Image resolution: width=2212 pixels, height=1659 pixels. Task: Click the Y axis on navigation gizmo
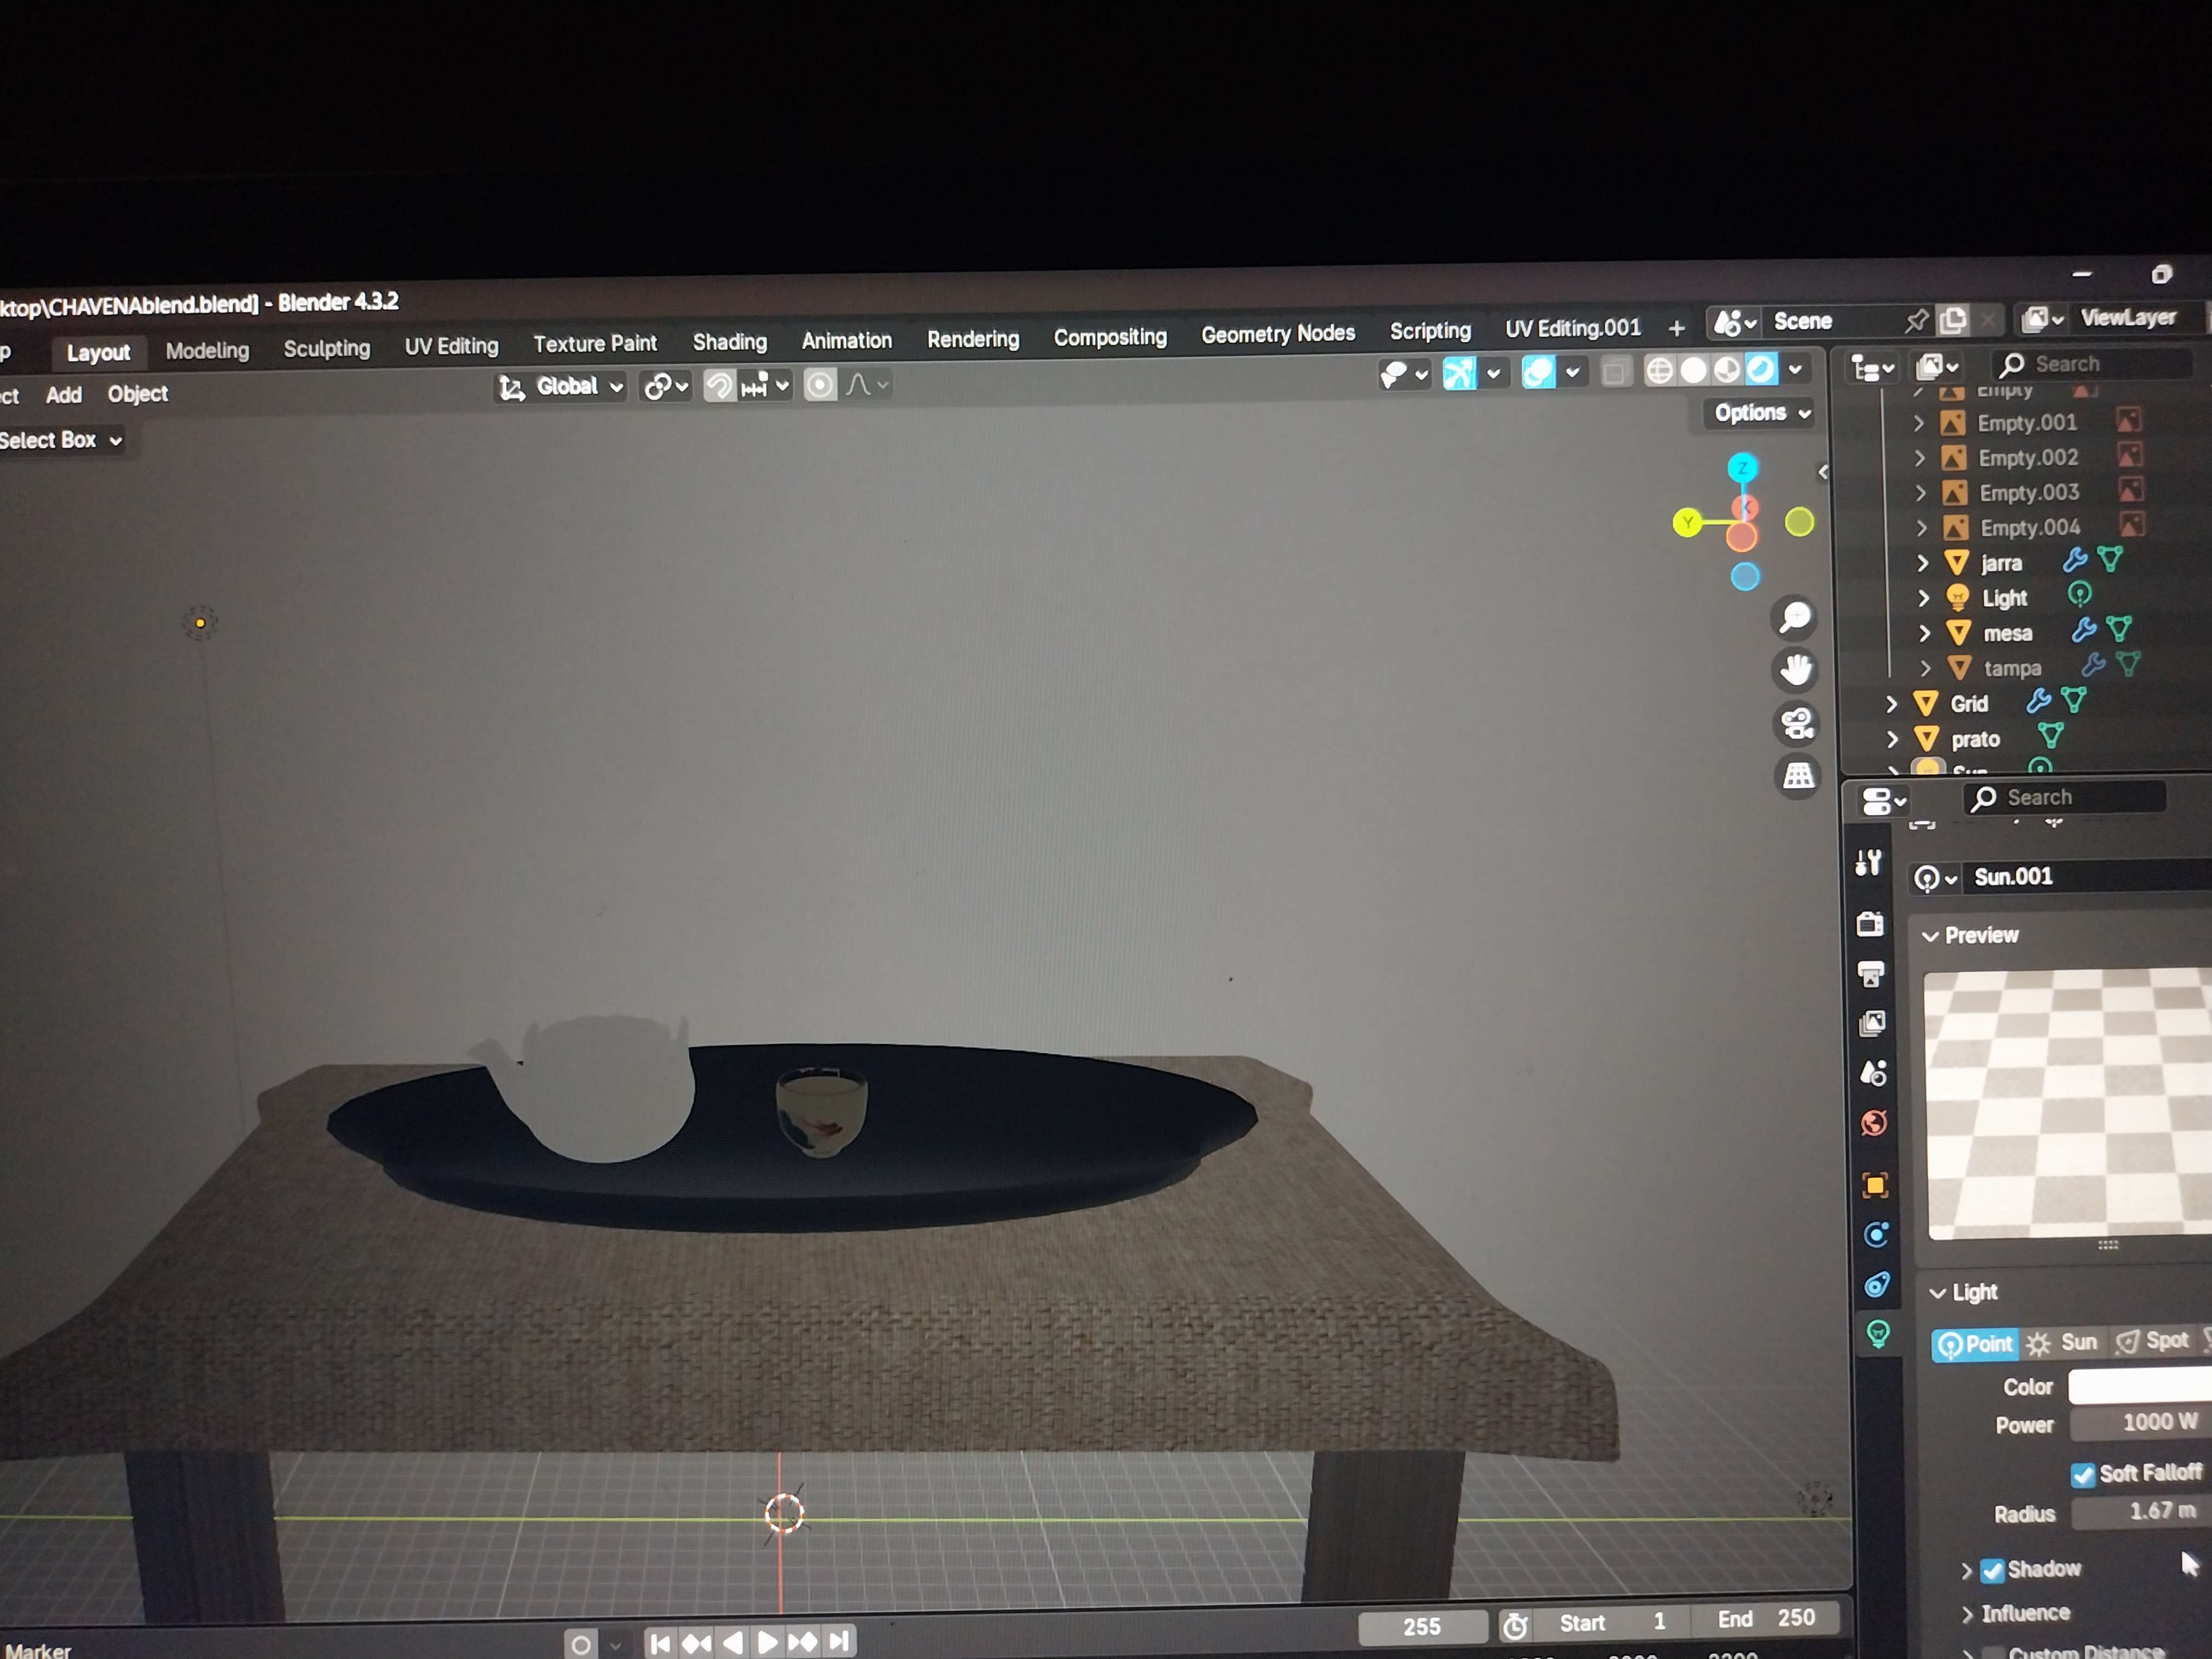[x=1688, y=522]
